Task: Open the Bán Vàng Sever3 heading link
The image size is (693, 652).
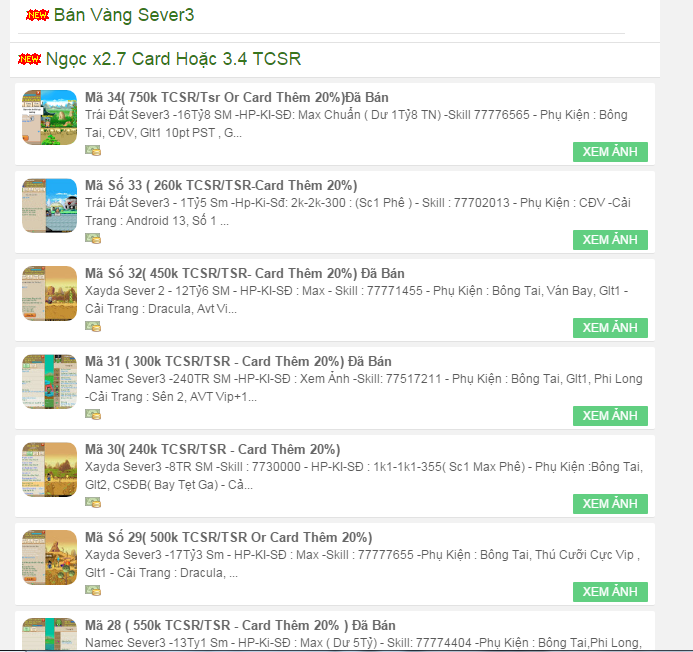Action: (124, 15)
